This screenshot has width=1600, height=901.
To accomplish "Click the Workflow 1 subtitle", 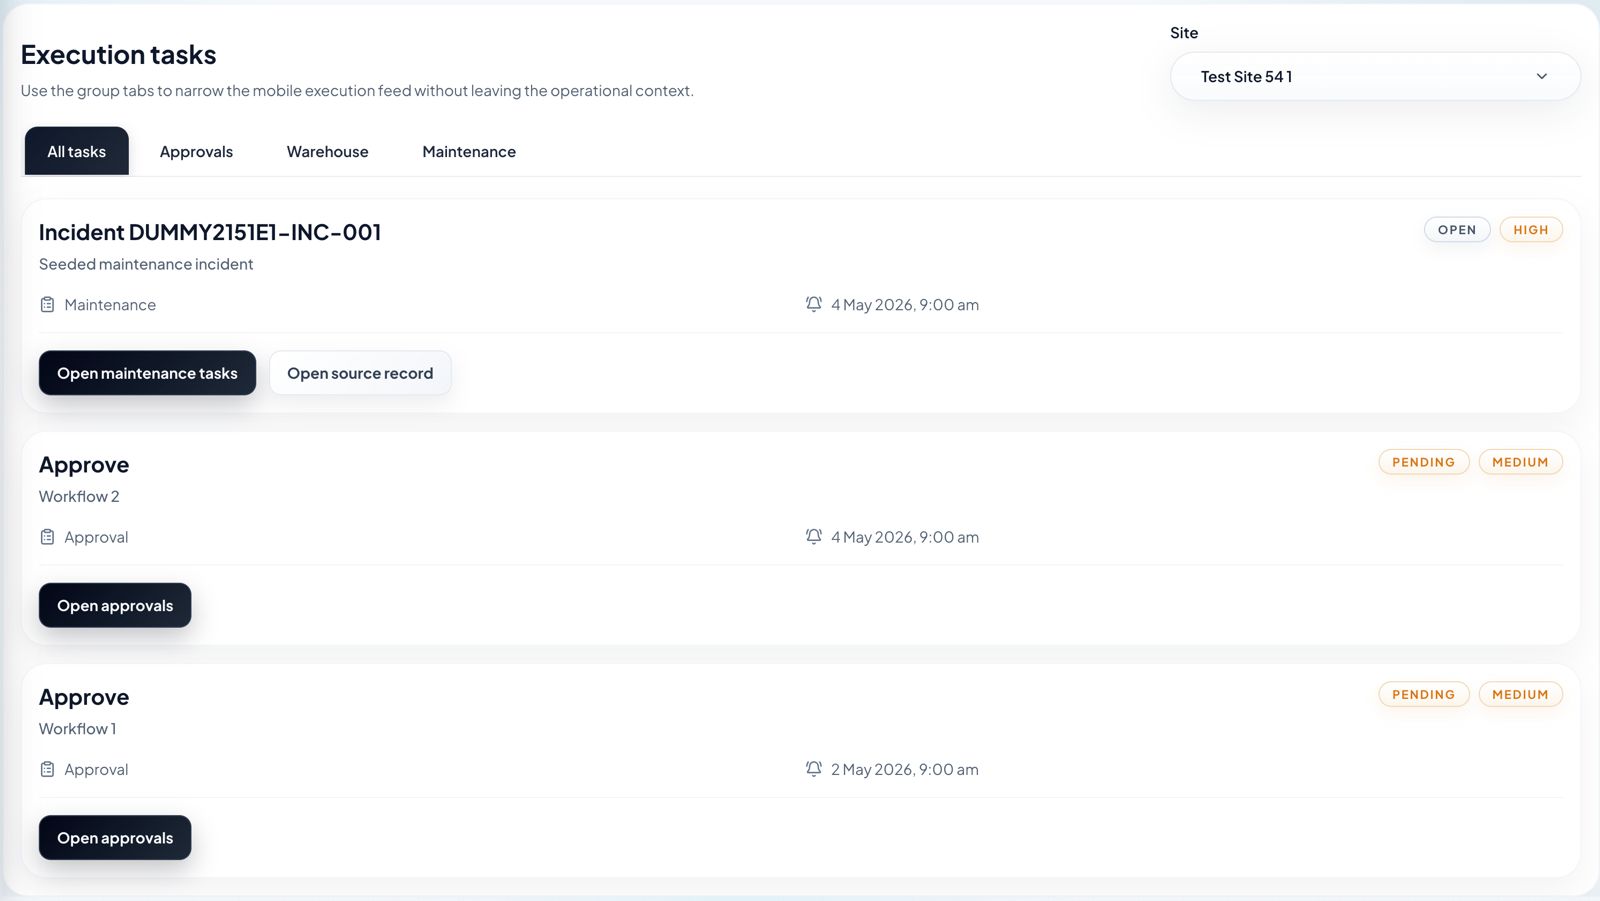I will click(x=78, y=729).
